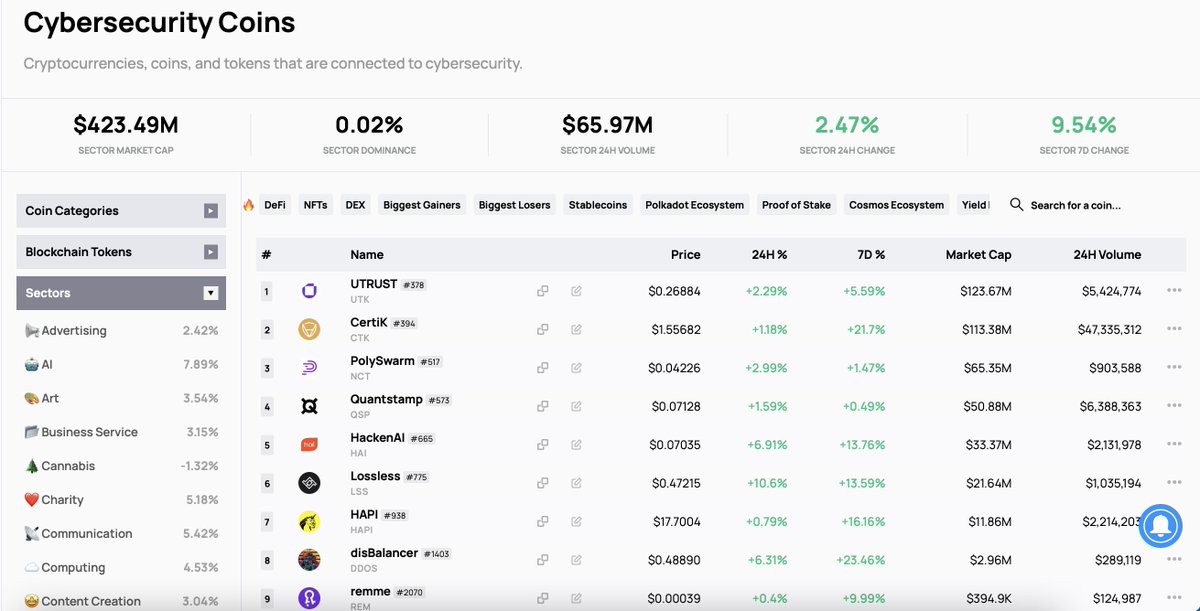Select the NFTs filter tab

[x=315, y=205]
